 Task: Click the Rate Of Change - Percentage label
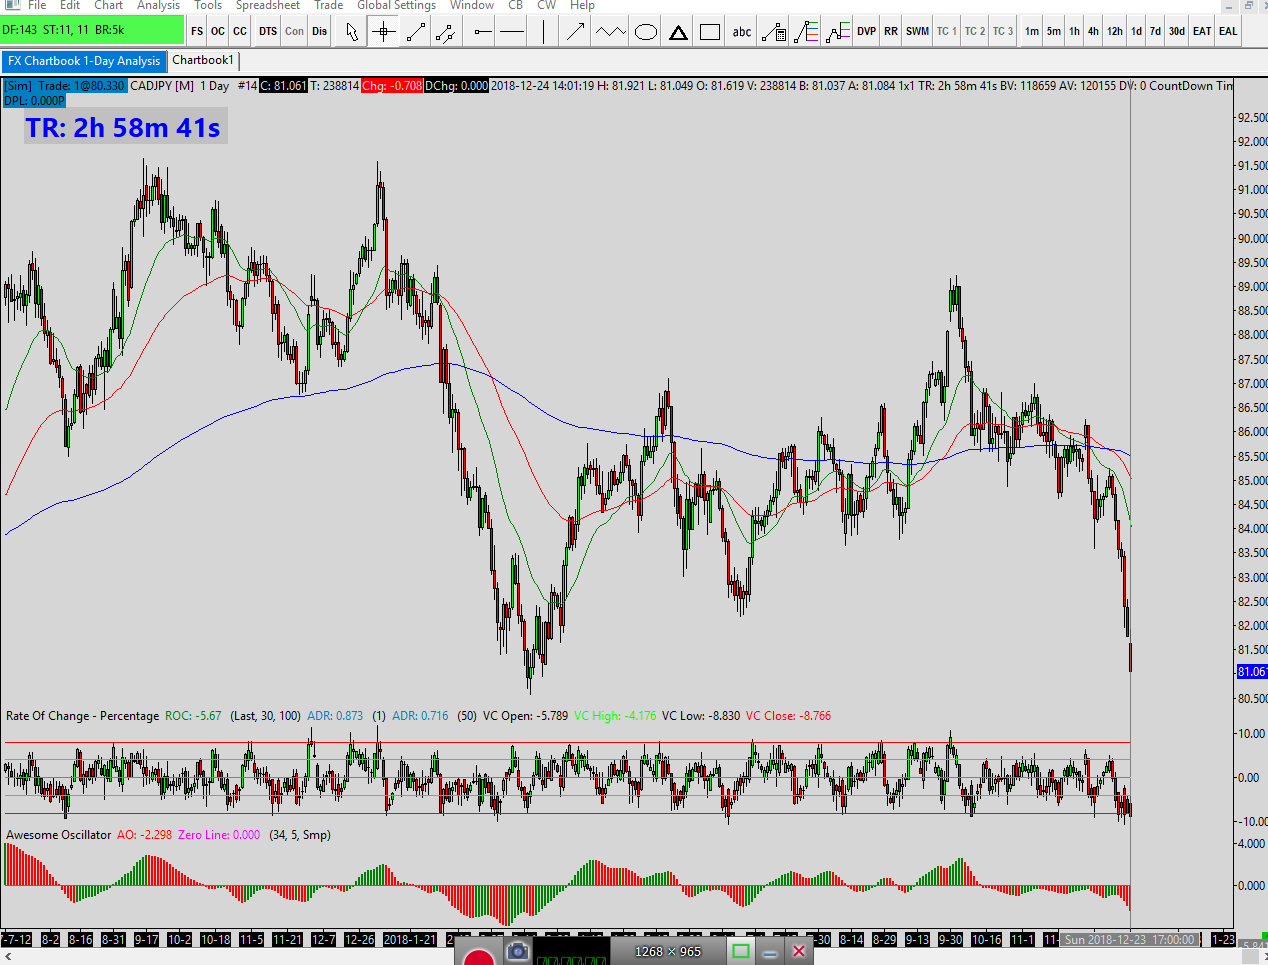tap(82, 716)
